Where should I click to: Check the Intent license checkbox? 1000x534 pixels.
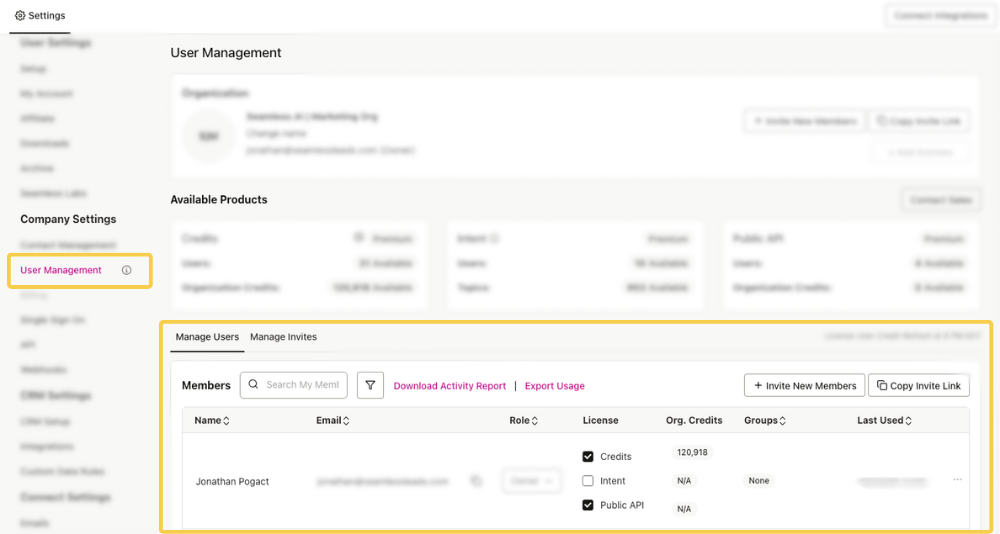coord(588,481)
